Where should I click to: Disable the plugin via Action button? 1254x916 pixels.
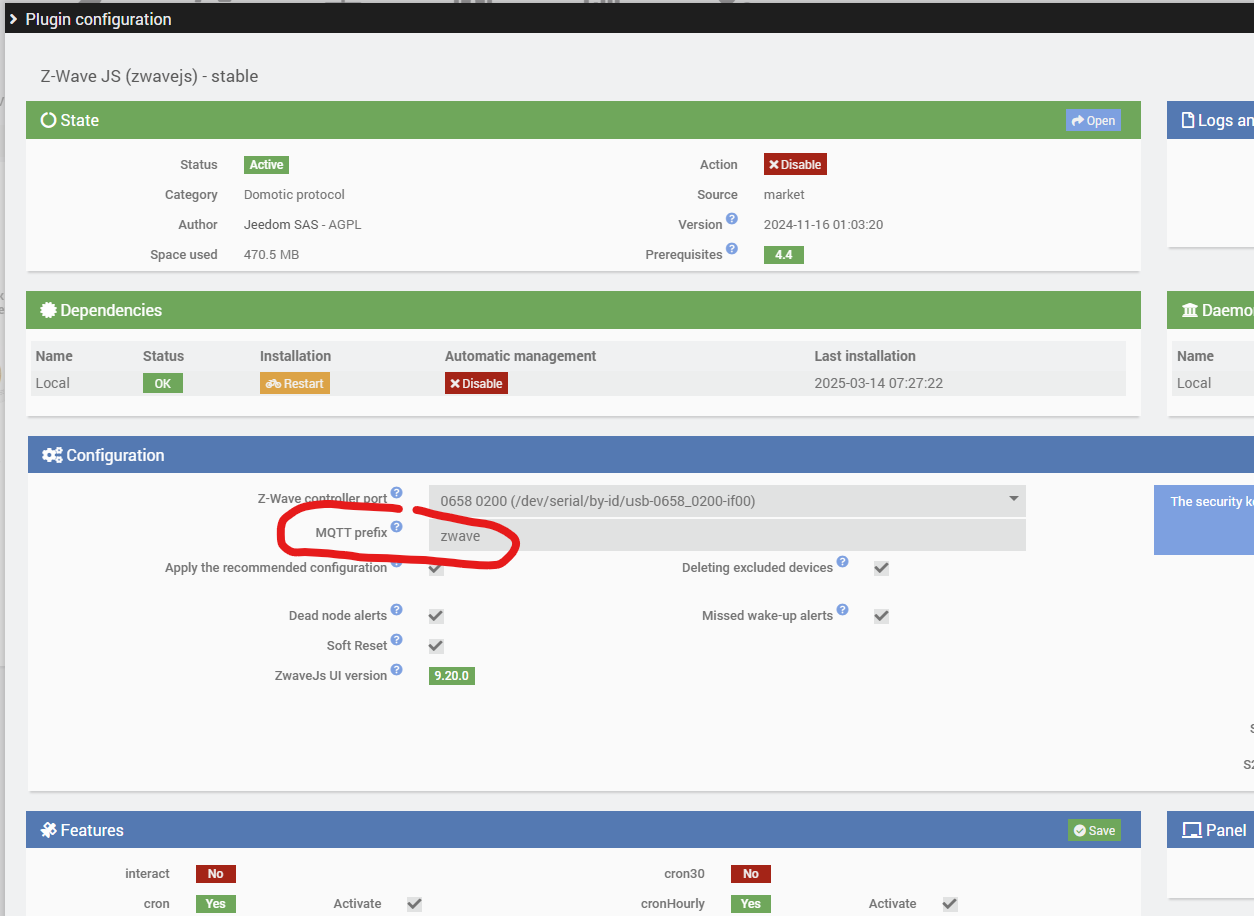click(795, 165)
